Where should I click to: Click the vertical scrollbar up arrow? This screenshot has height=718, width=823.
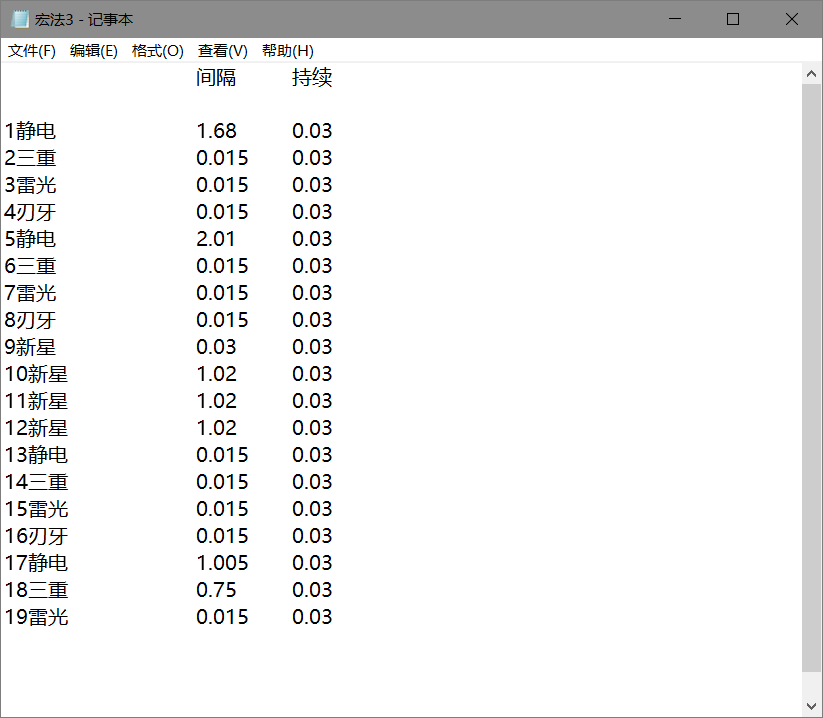point(811,74)
